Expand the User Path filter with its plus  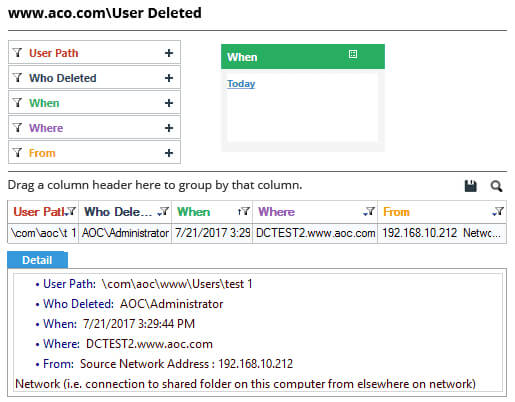pyautogui.click(x=169, y=53)
